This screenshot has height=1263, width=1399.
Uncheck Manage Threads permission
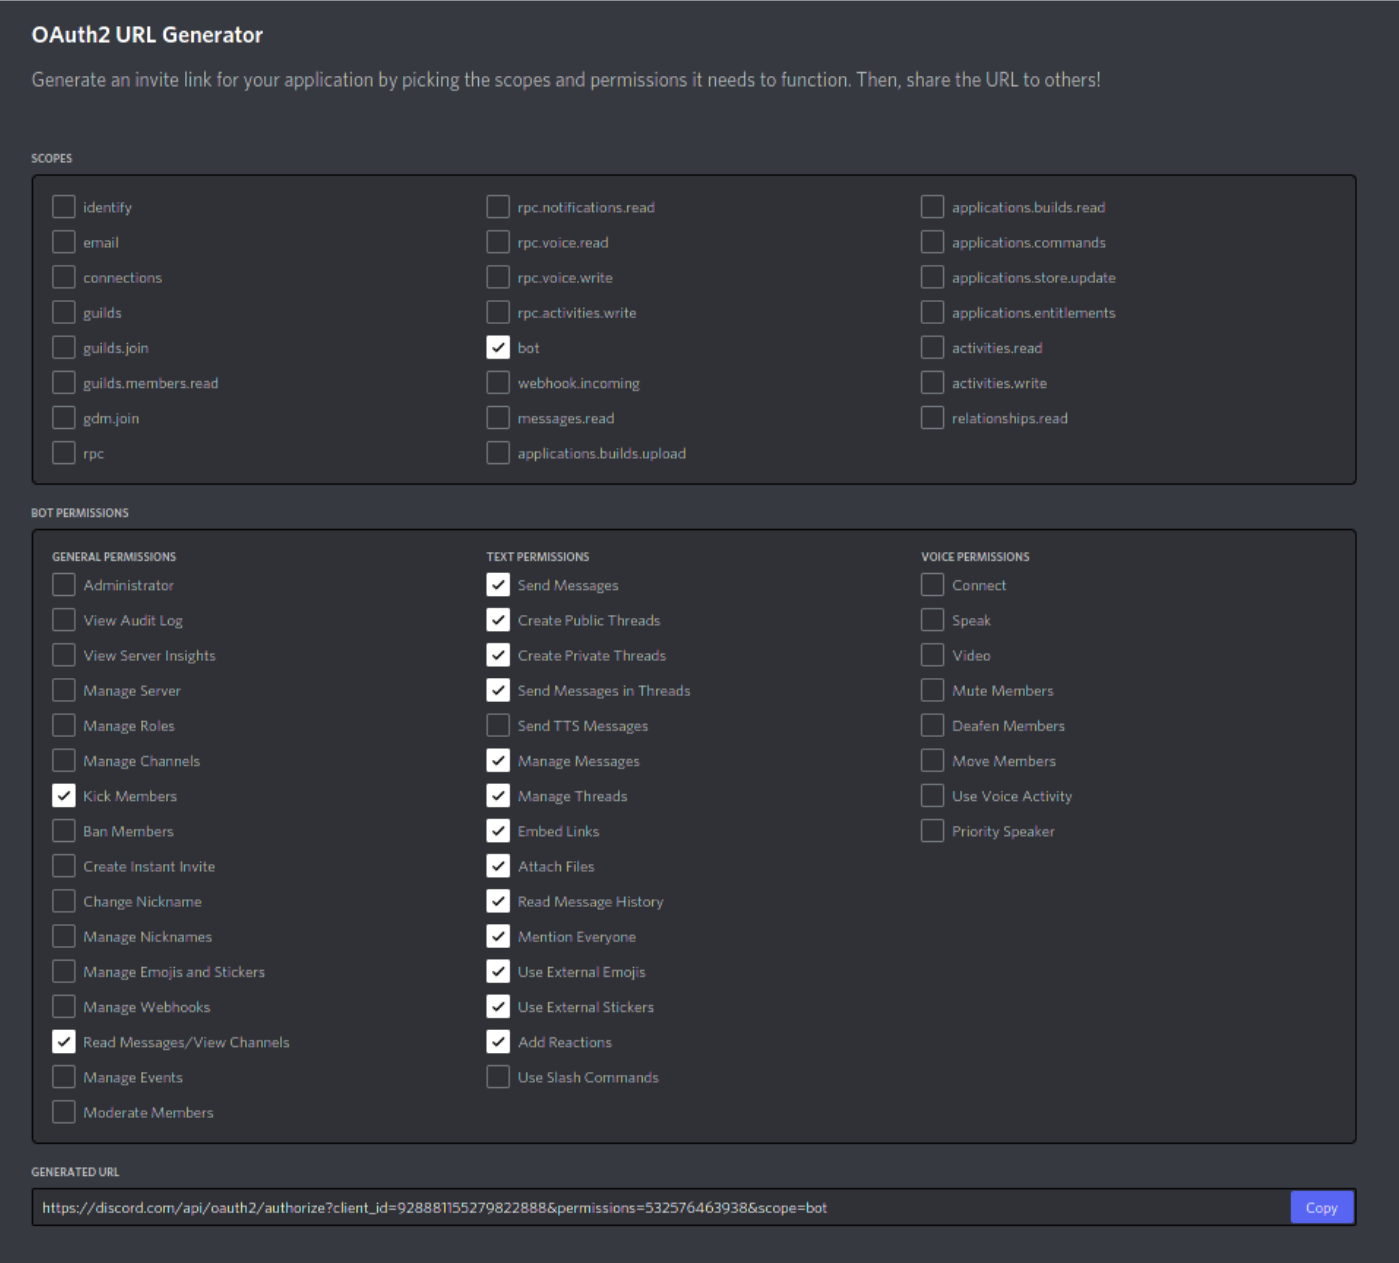(x=498, y=795)
